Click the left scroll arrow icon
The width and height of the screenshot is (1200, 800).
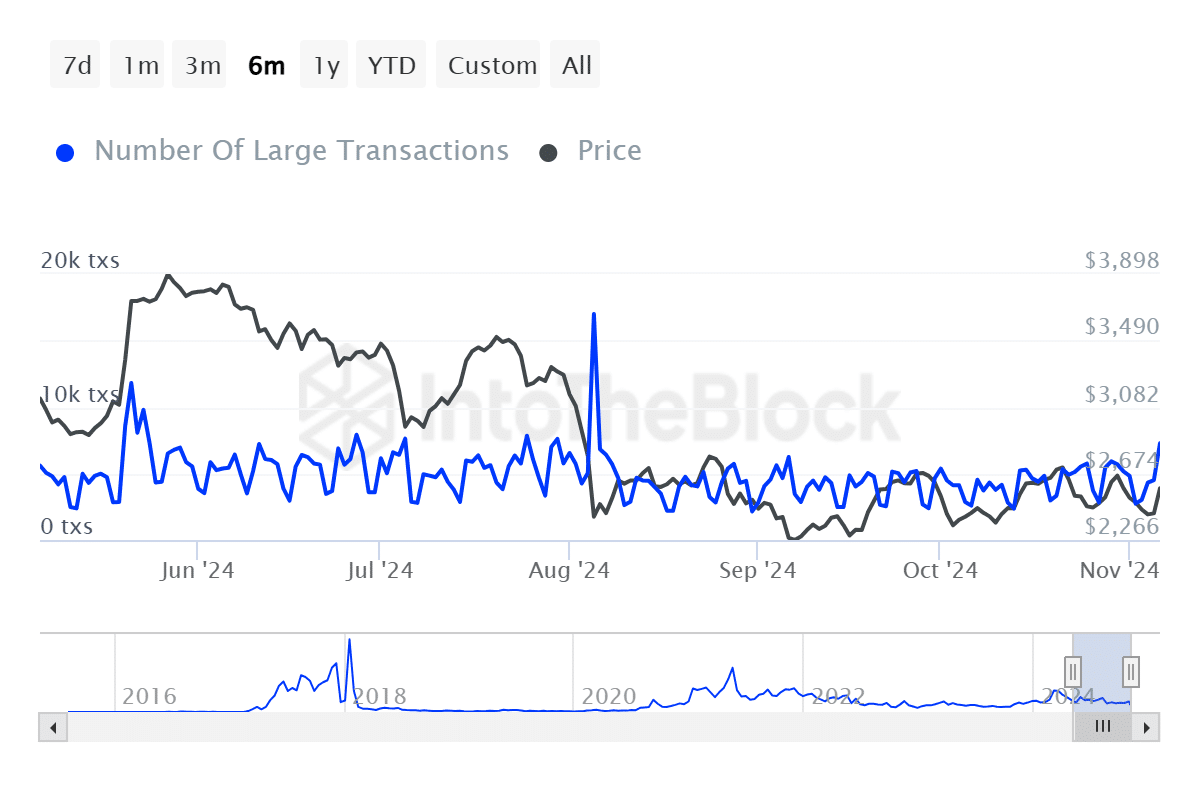52,727
